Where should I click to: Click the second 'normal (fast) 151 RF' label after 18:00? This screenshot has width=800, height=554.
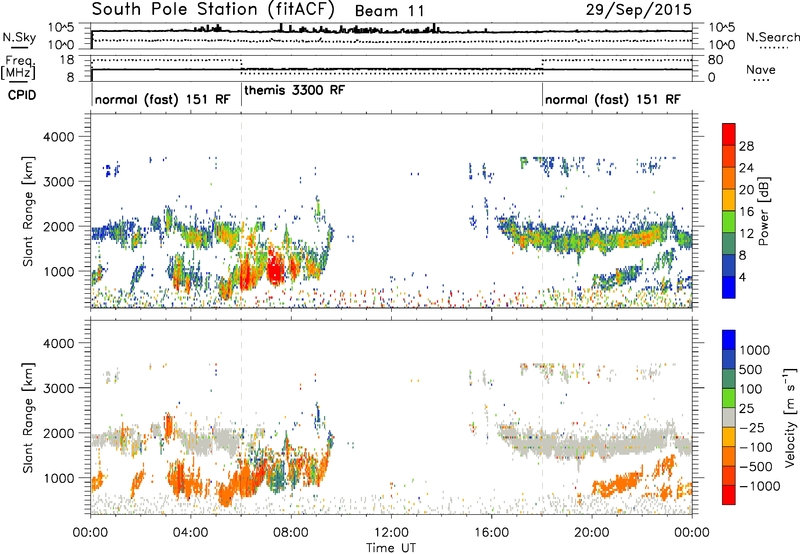tap(612, 99)
